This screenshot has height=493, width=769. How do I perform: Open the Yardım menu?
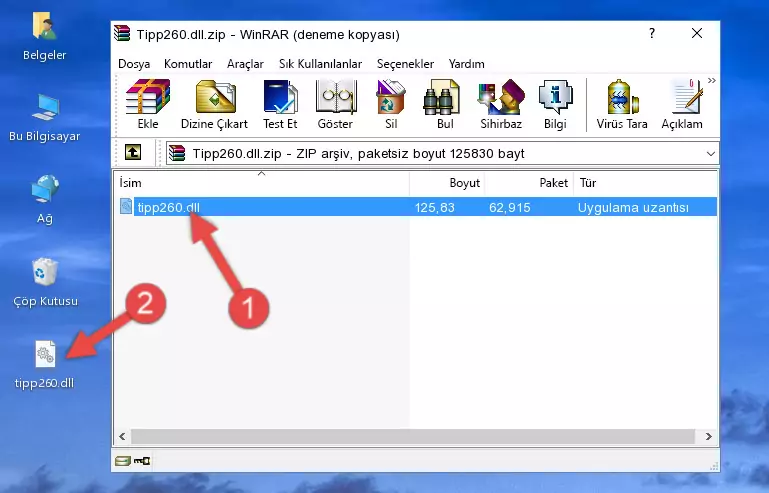[466, 64]
